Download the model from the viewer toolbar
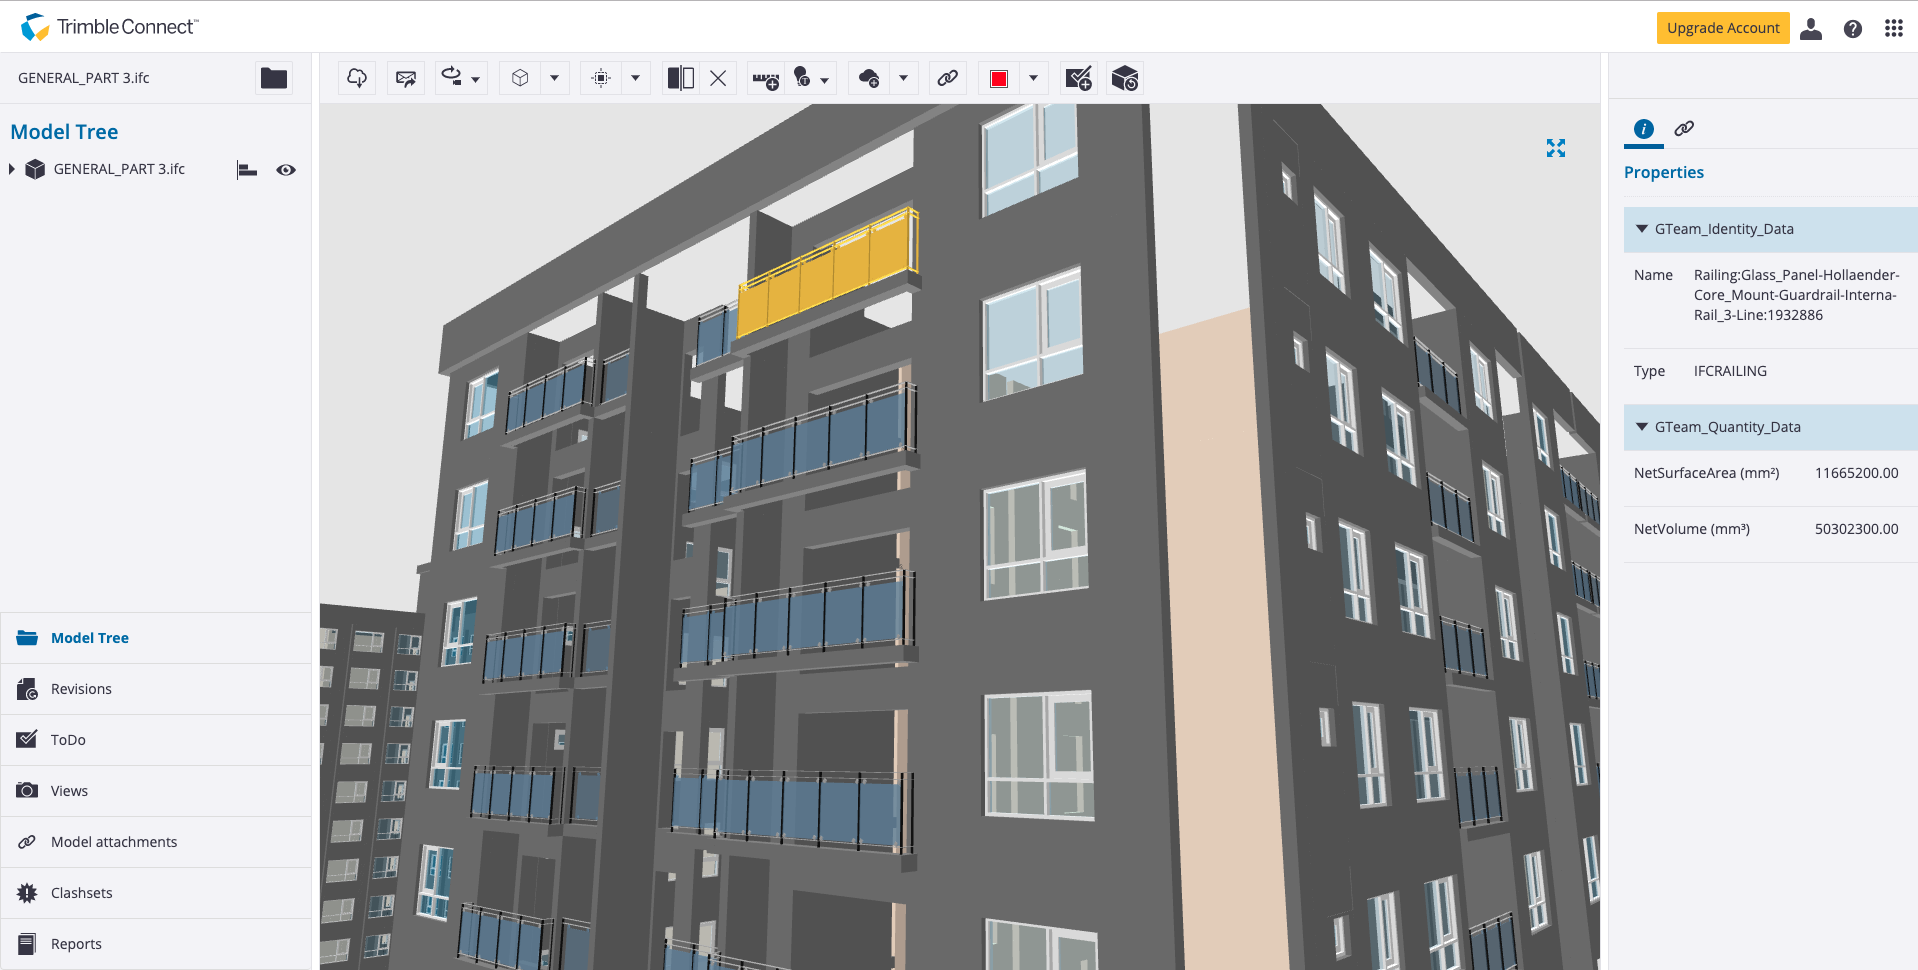The image size is (1918, 970). (x=357, y=78)
